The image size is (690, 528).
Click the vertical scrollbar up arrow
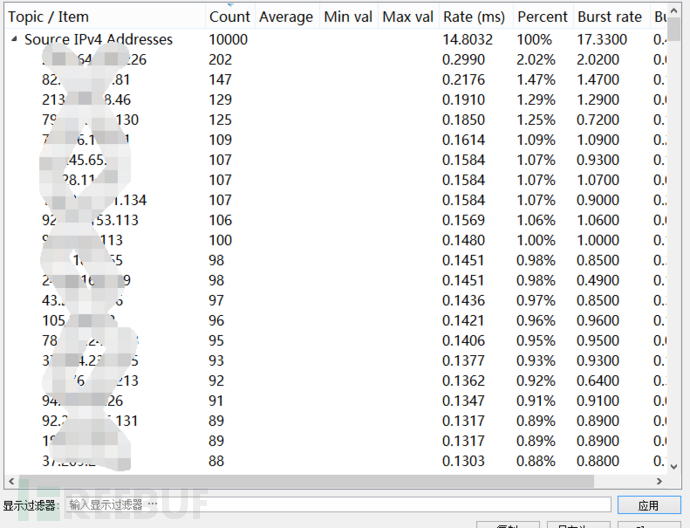674,11
